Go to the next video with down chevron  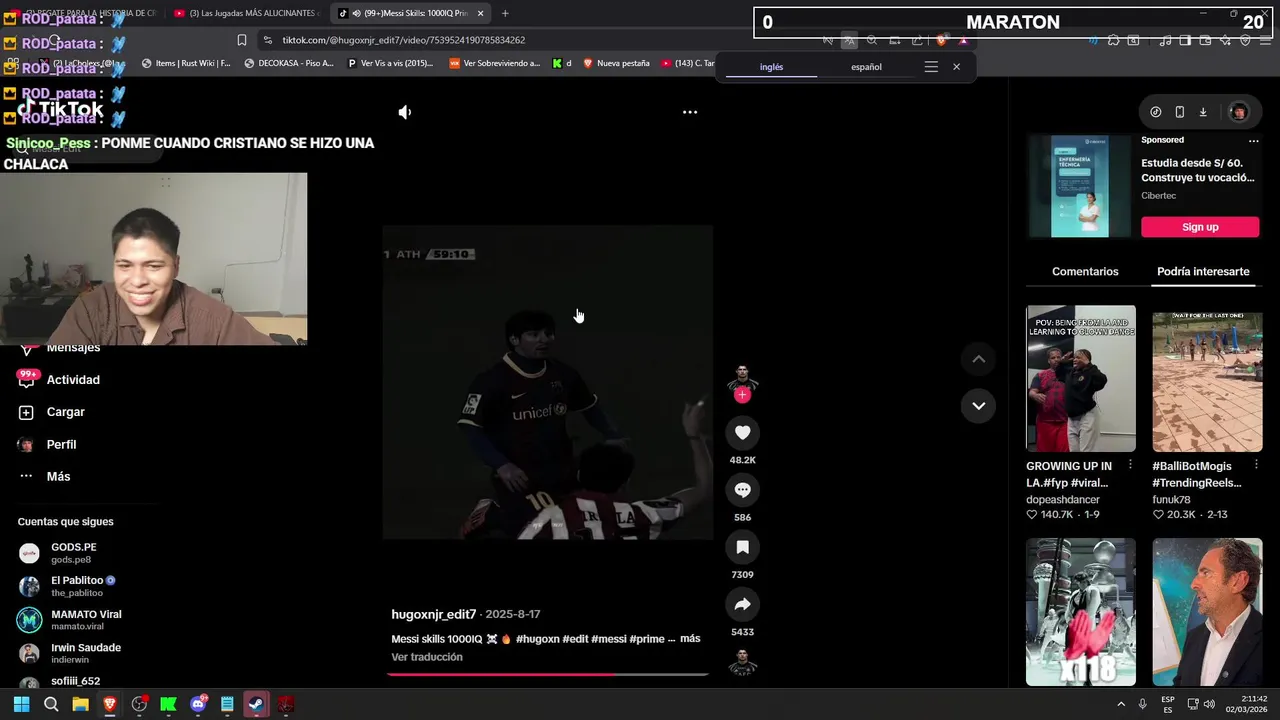point(978,406)
